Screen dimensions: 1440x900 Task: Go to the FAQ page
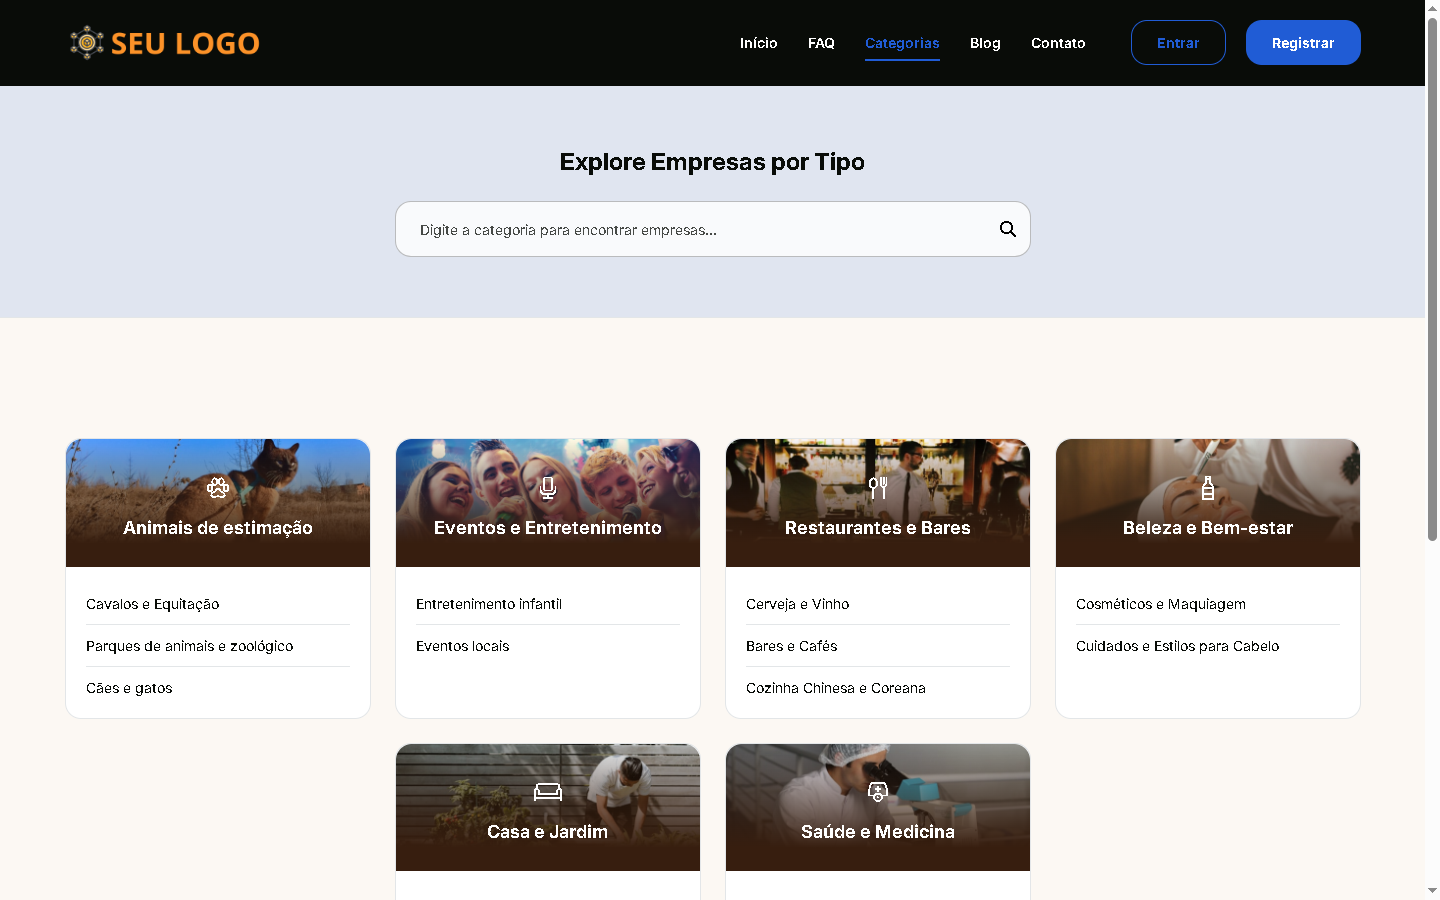point(821,43)
